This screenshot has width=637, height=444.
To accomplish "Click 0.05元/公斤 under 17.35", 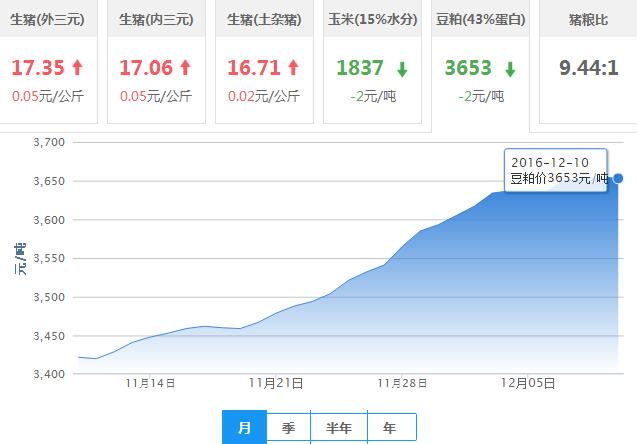I will tap(48, 96).
